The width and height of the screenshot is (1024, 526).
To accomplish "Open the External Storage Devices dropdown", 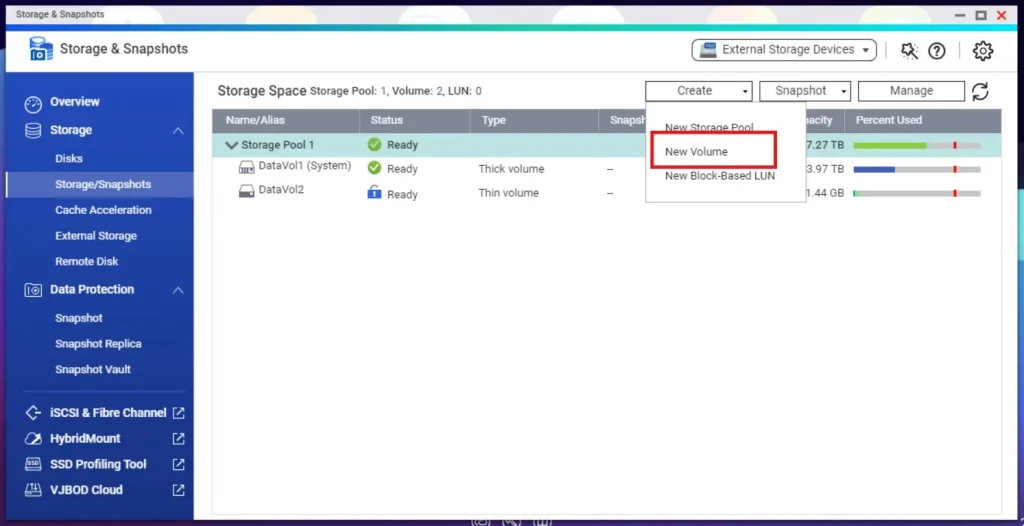I will 784,50.
